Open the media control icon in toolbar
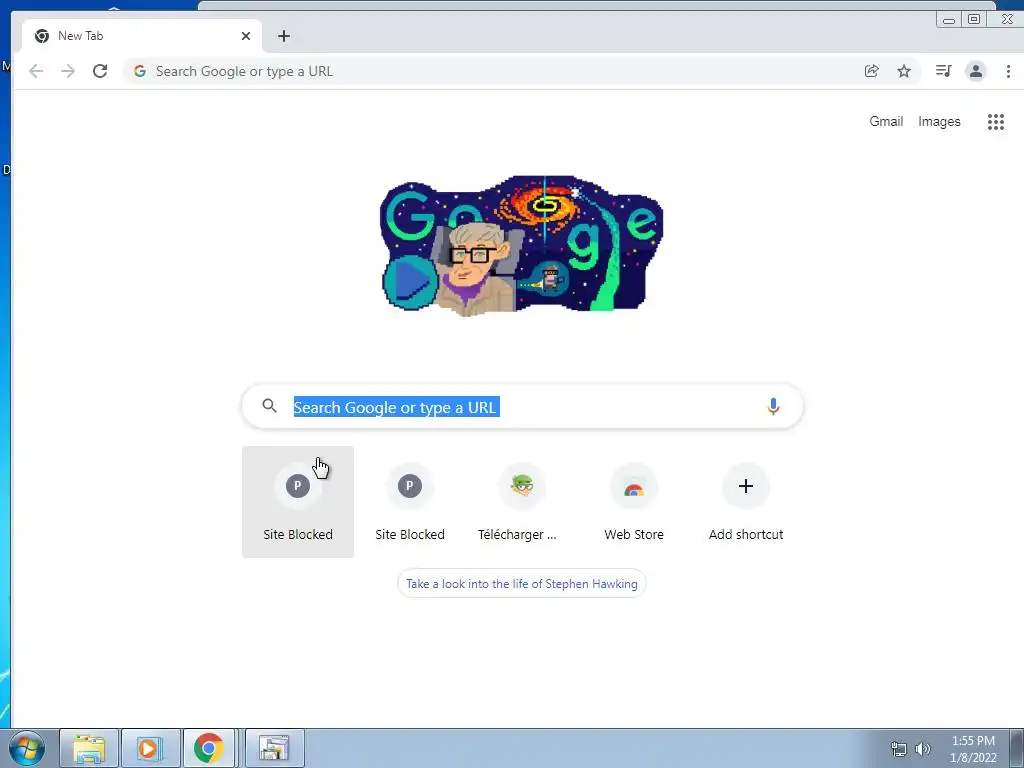 pyautogui.click(x=943, y=71)
